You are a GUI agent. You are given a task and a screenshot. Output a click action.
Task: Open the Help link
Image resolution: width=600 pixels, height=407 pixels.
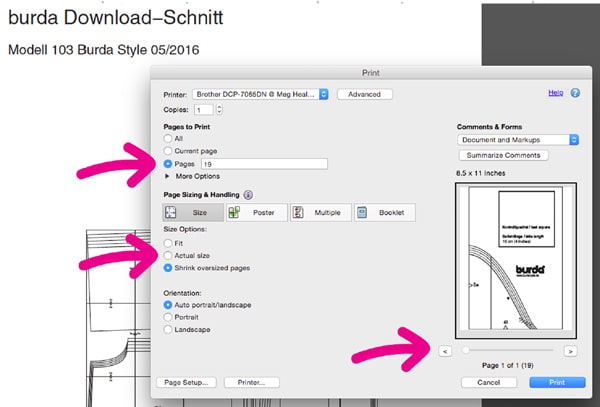556,93
